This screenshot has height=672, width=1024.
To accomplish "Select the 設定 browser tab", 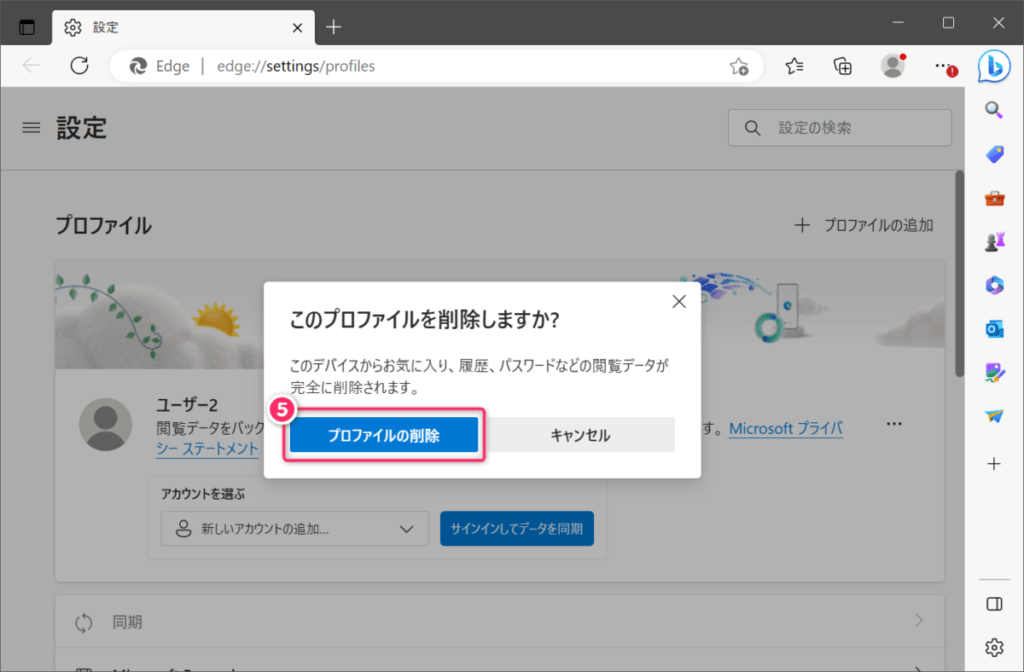I will click(160, 27).
